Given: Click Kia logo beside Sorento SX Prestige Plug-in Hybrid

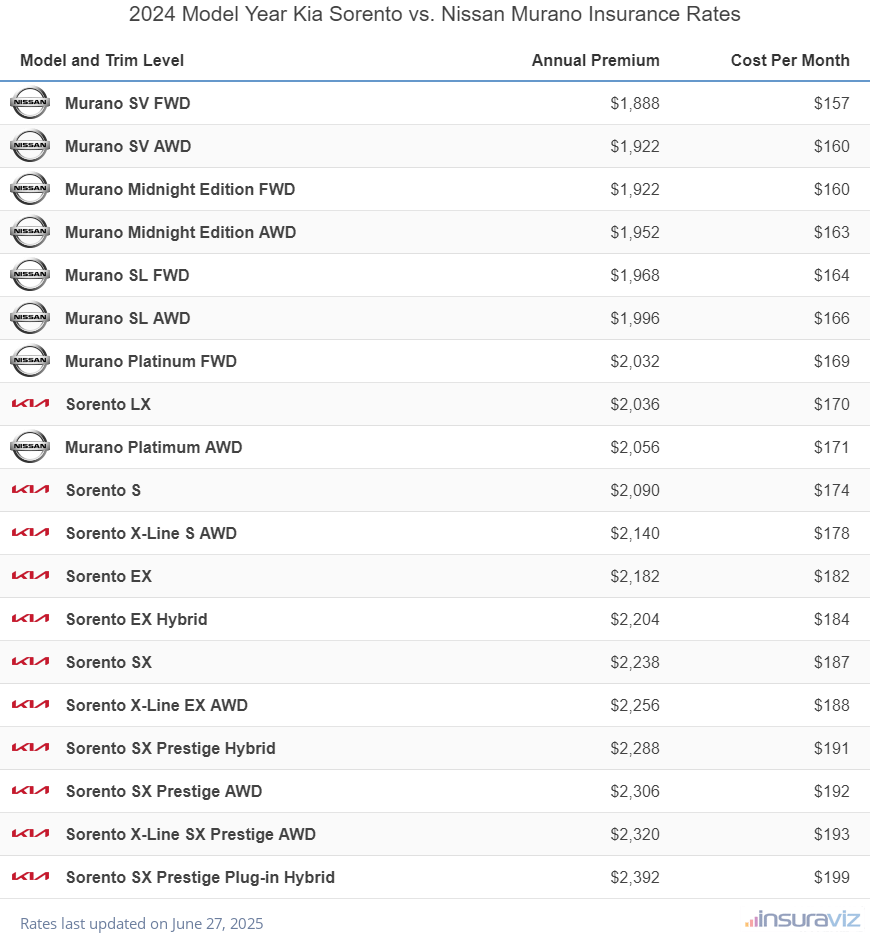Looking at the screenshot, I should coord(31,877).
